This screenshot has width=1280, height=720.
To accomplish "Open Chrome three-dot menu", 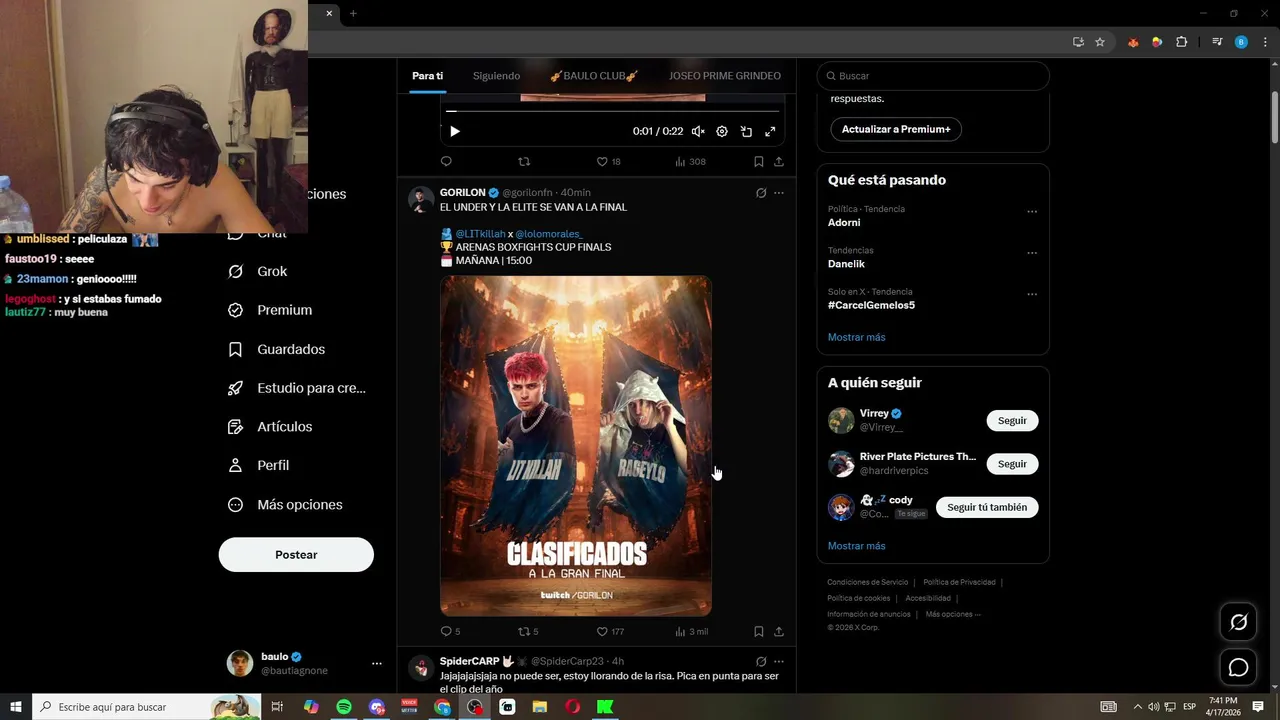I will 1265,42.
